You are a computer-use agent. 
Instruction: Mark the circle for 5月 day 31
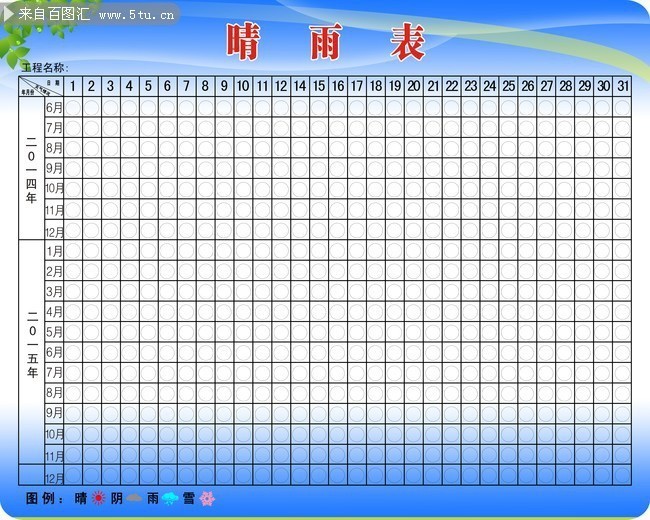[623, 332]
